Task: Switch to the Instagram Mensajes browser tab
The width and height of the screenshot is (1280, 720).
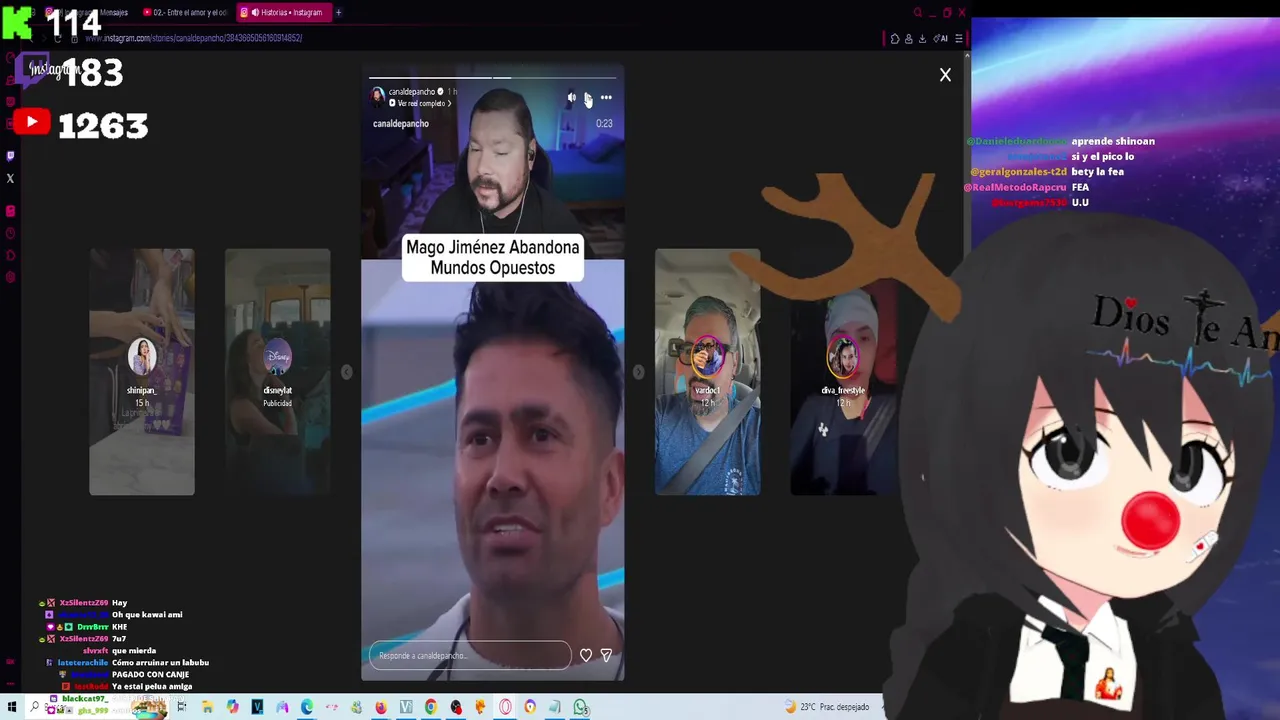Action: click(x=88, y=13)
